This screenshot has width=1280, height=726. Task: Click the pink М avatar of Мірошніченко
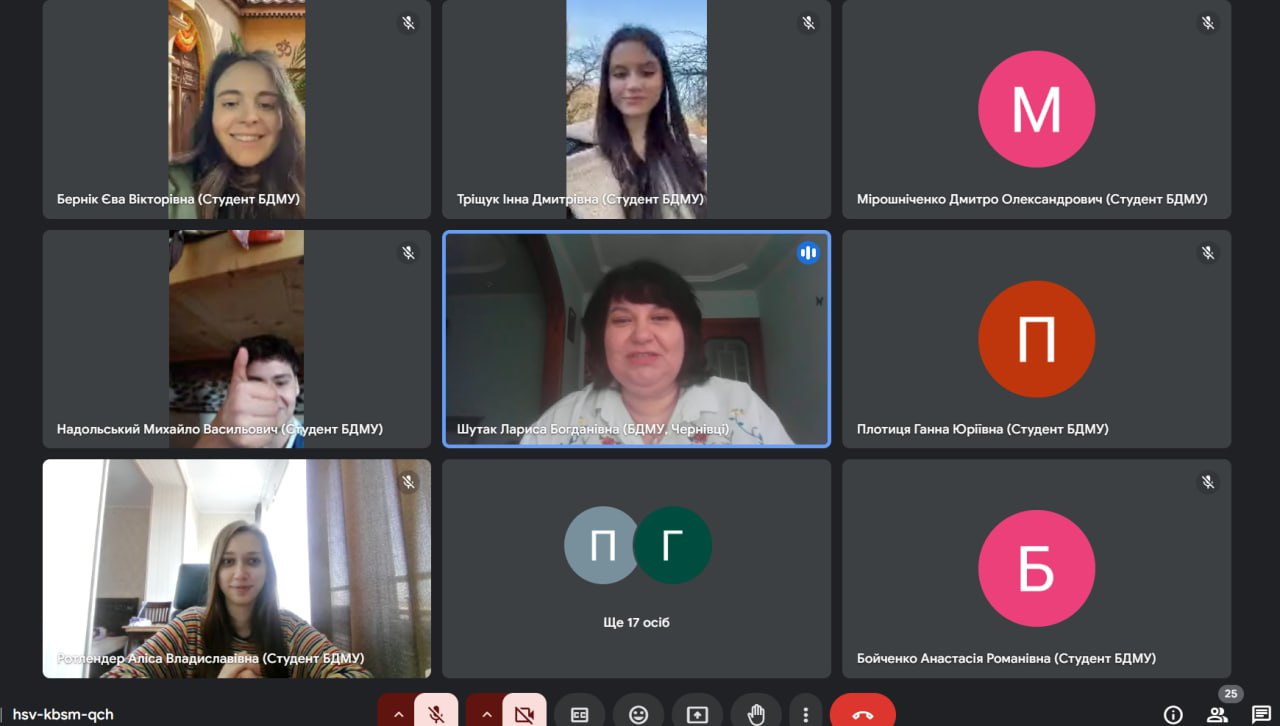coord(1036,109)
